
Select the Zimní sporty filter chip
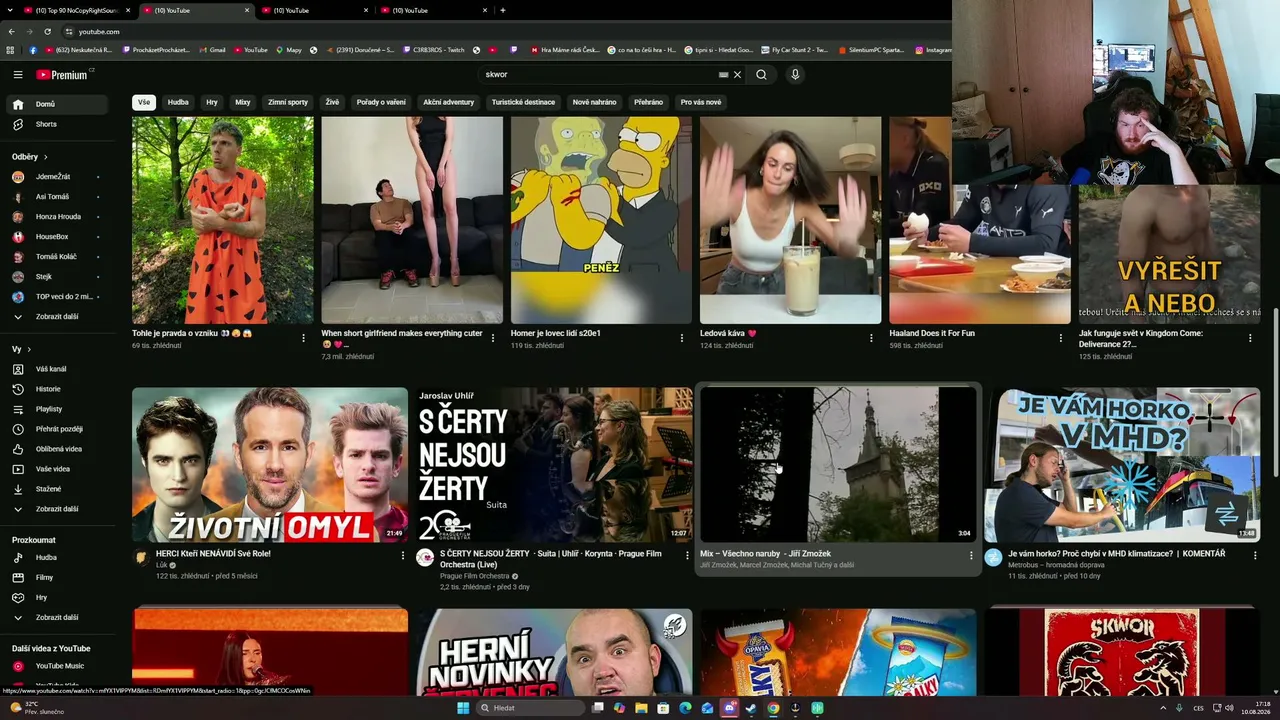[x=288, y=102]
